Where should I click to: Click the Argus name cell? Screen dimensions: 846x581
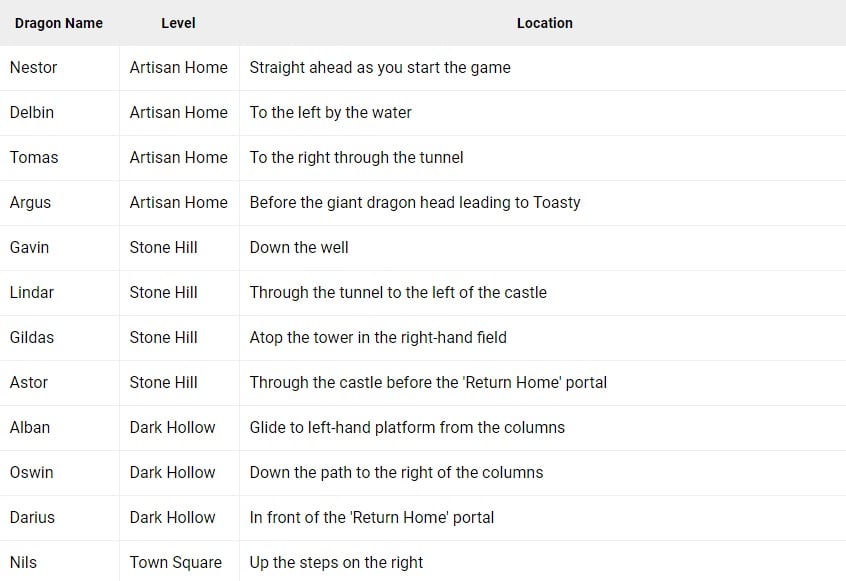click(30, 203)
